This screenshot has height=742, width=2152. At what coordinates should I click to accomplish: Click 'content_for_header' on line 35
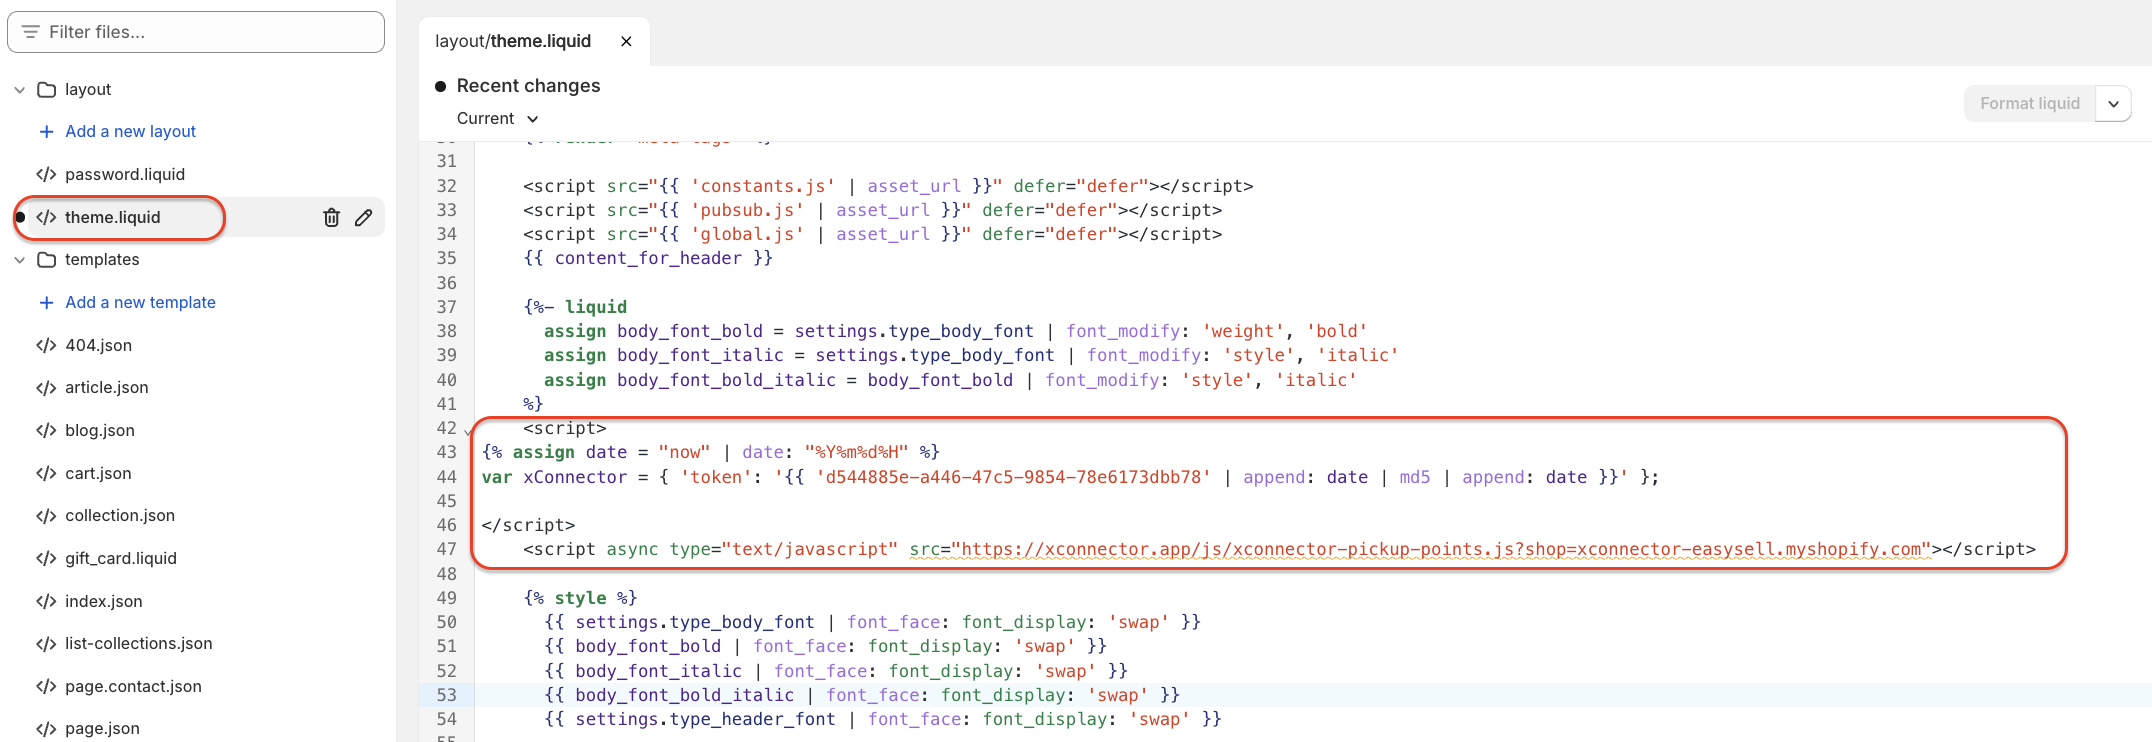tap(648, 258)
